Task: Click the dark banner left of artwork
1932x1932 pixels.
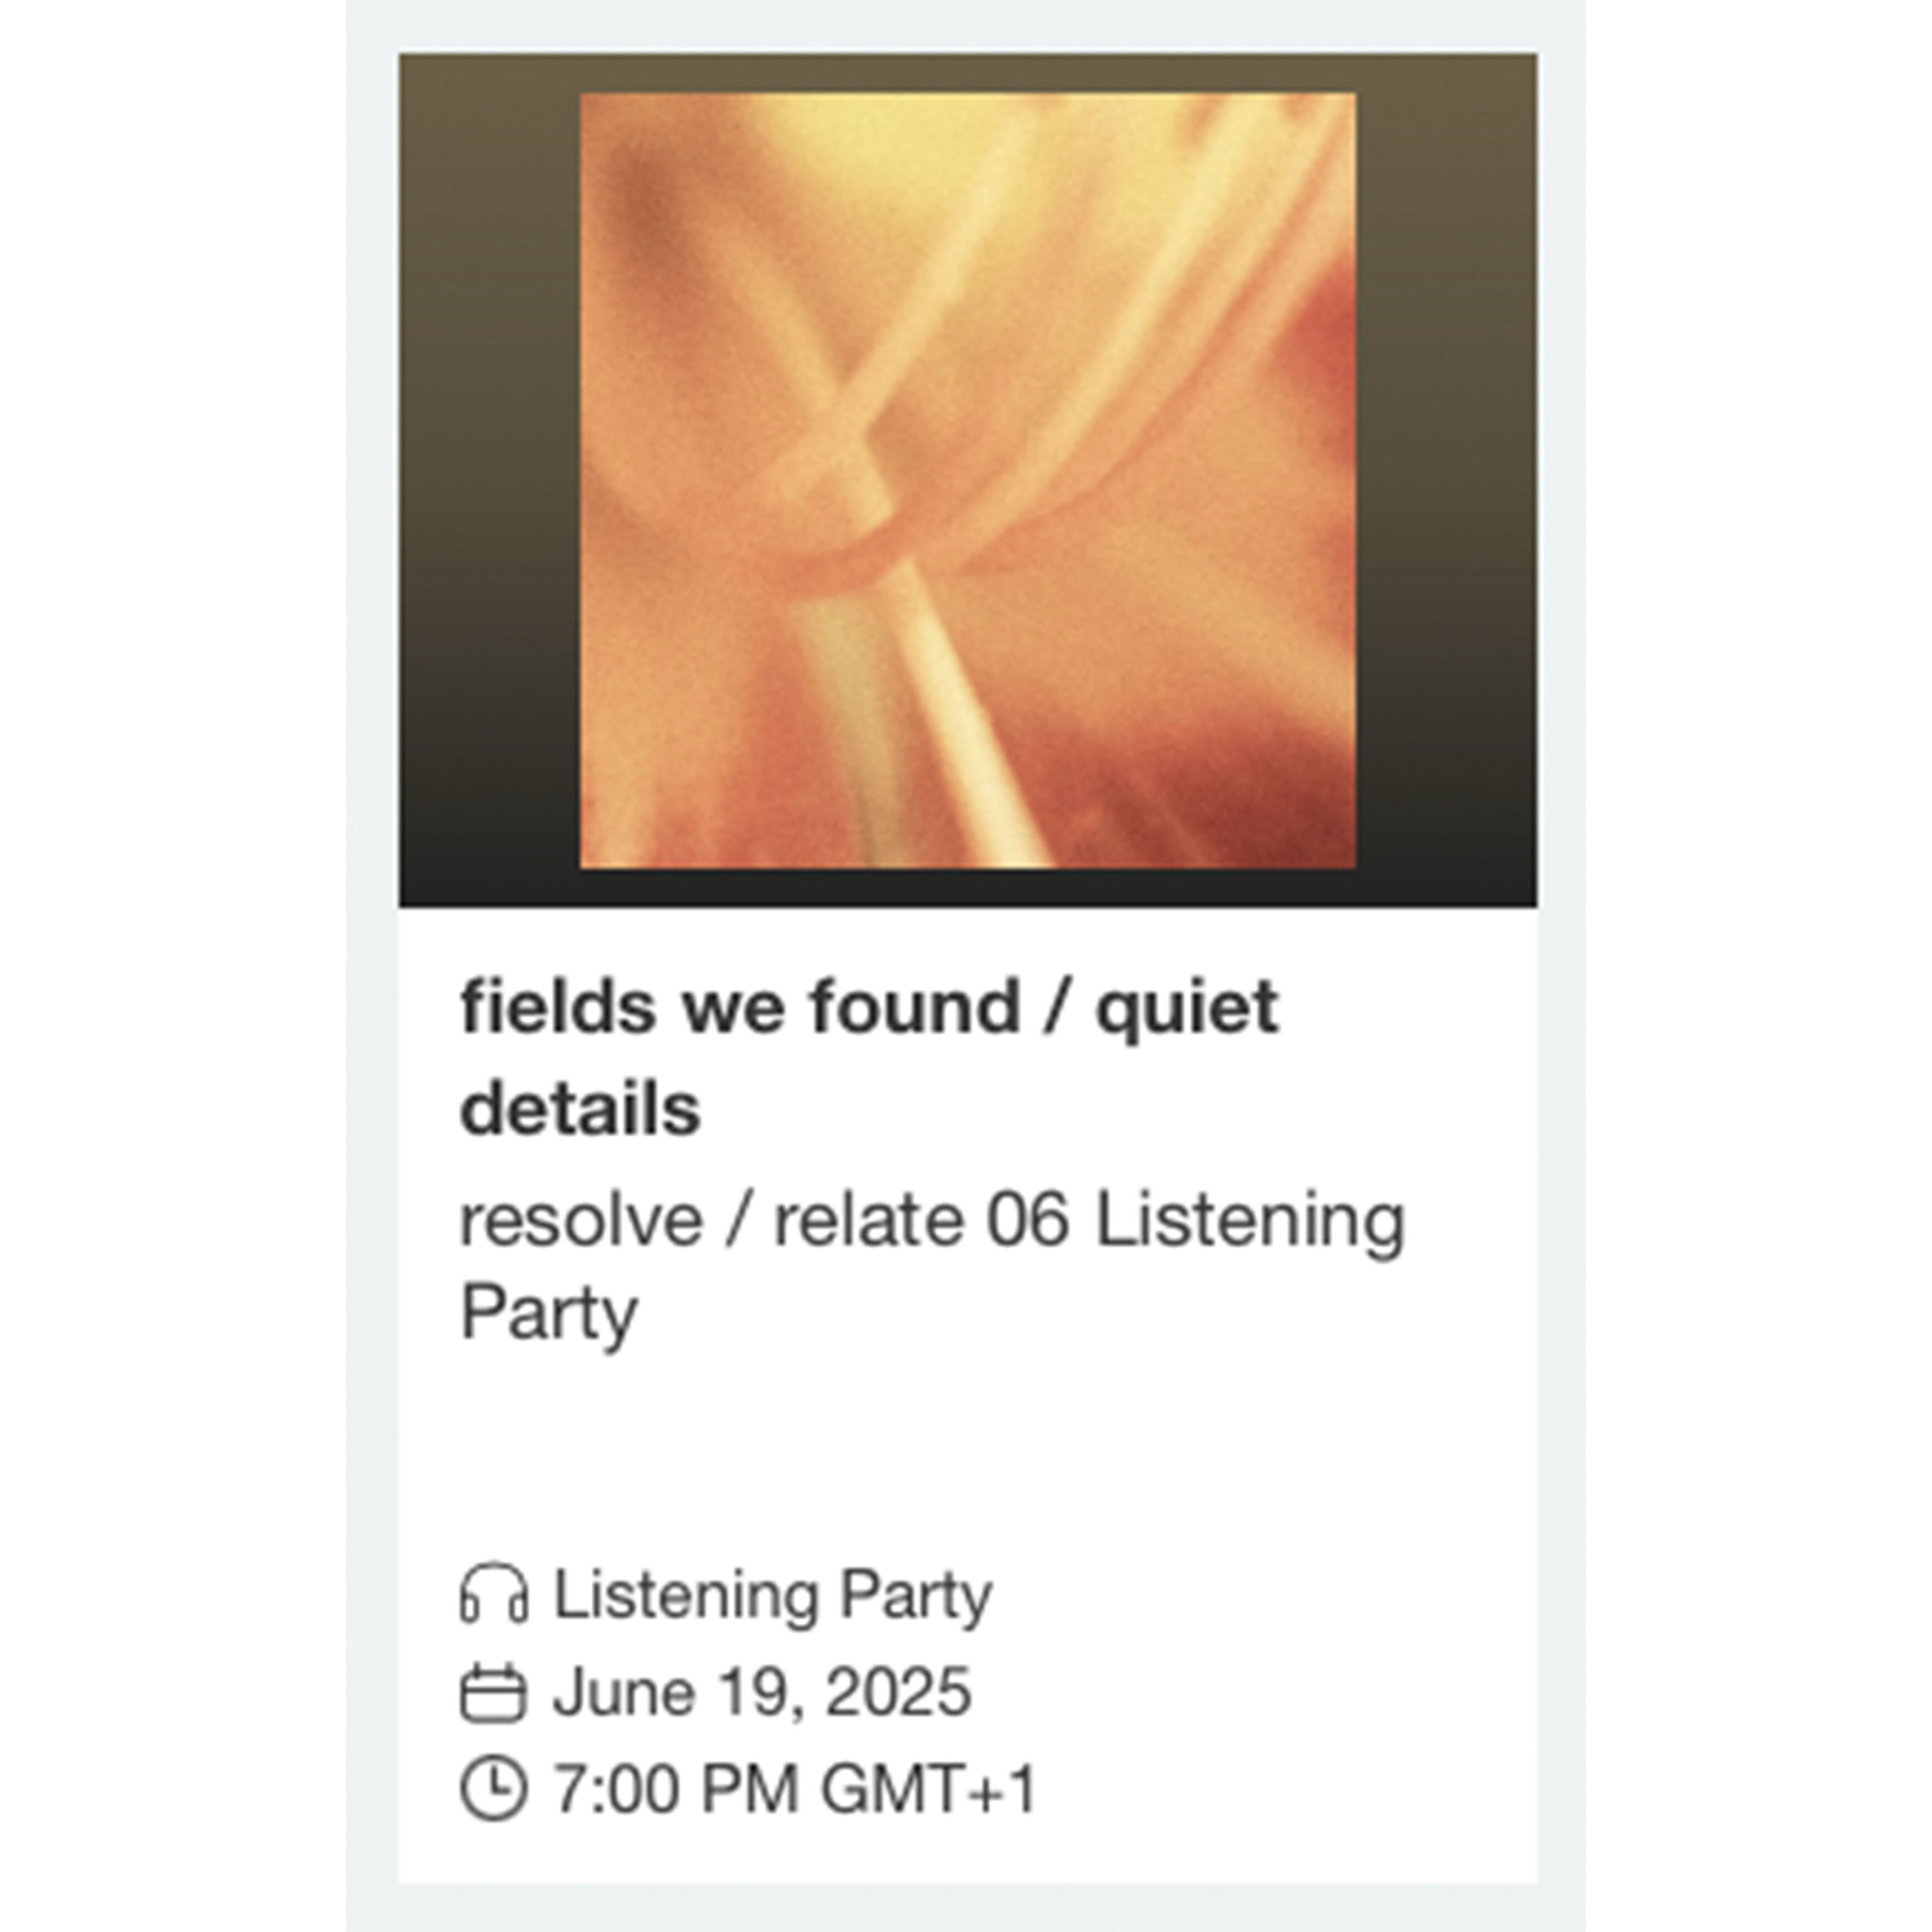Action: (488, 481)
